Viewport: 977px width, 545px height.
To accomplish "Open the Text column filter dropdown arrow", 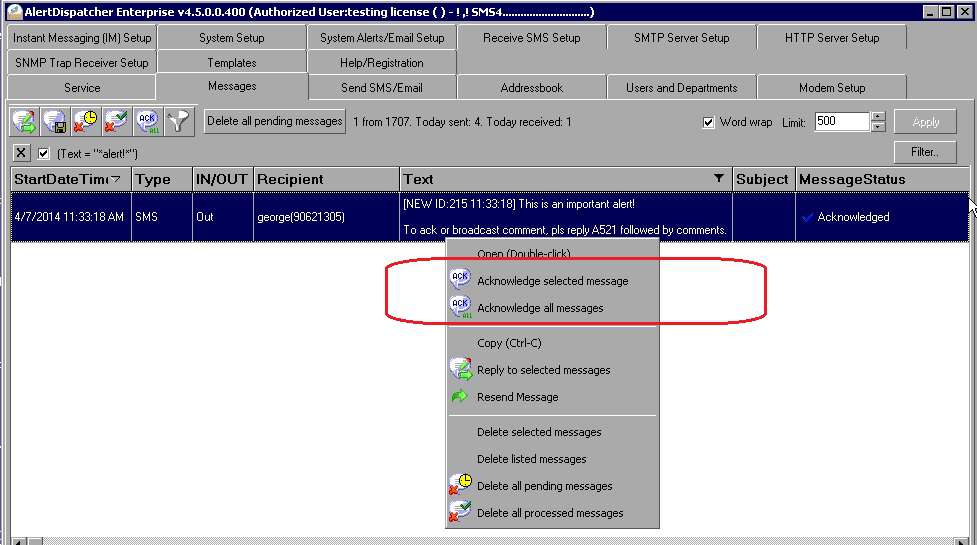I will click(x=718, y=179).
